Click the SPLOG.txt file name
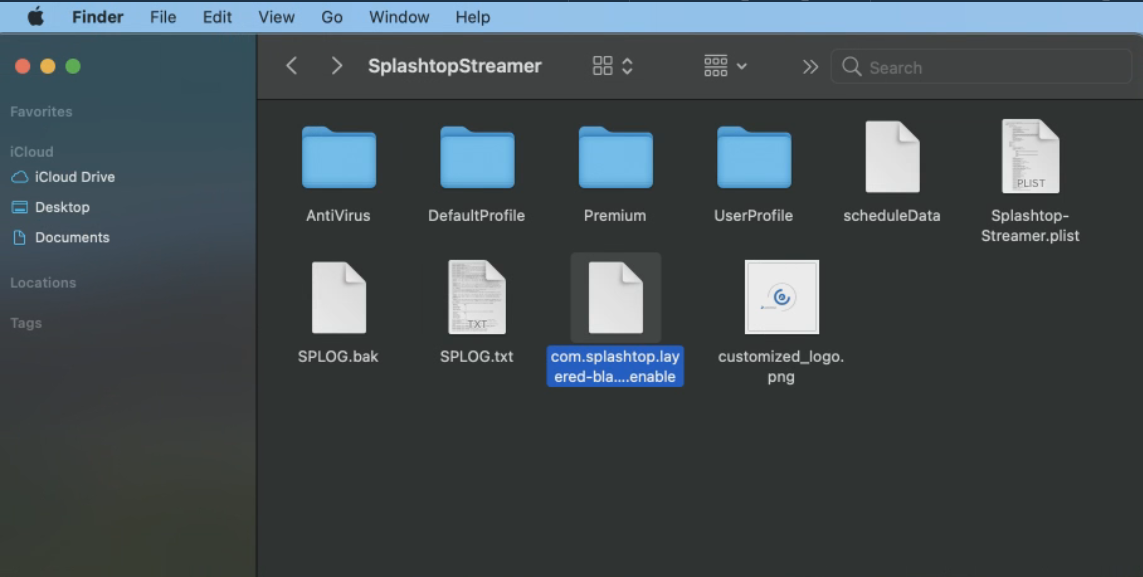The width and height of the screenshot is (1143, 577). coord(477,356)
